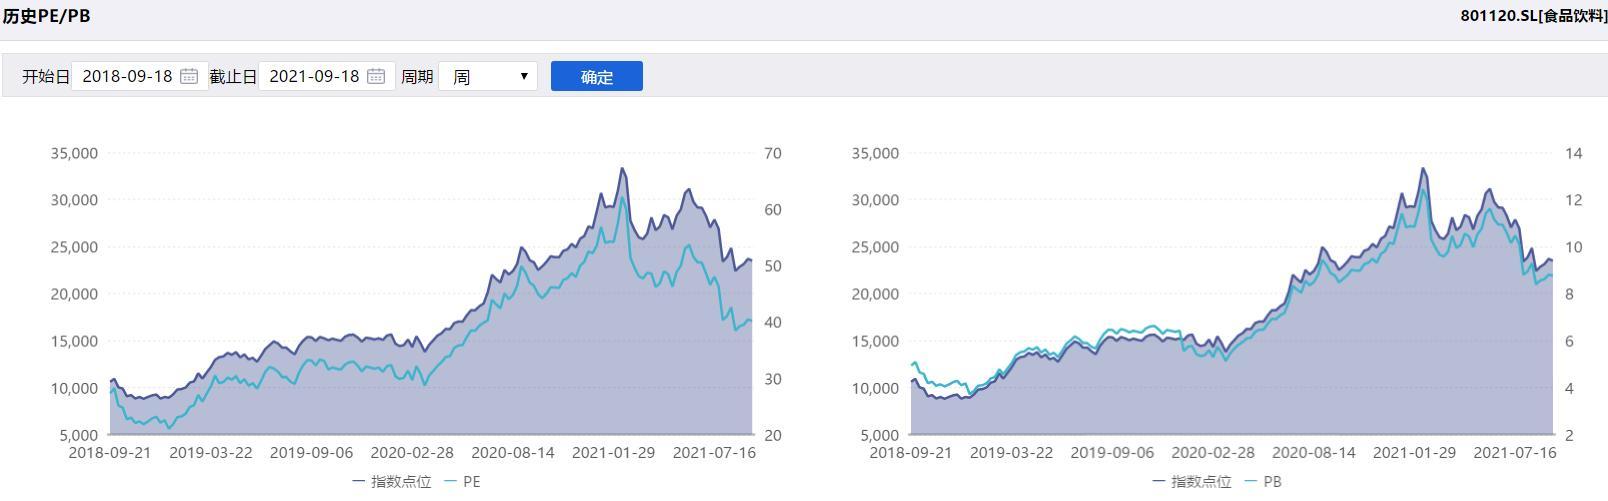Open the end date calendar picker icon
The width and height of the screenshot is (1608, 501).
click(376, 76)
